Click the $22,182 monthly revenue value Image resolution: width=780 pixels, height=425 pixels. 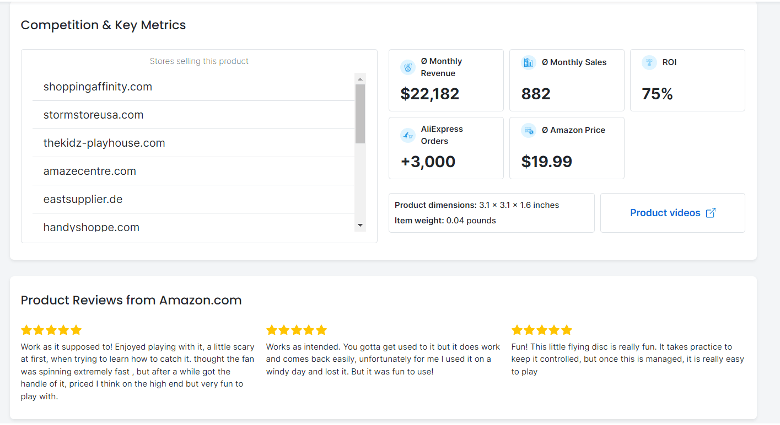click(x=430, y=94)
